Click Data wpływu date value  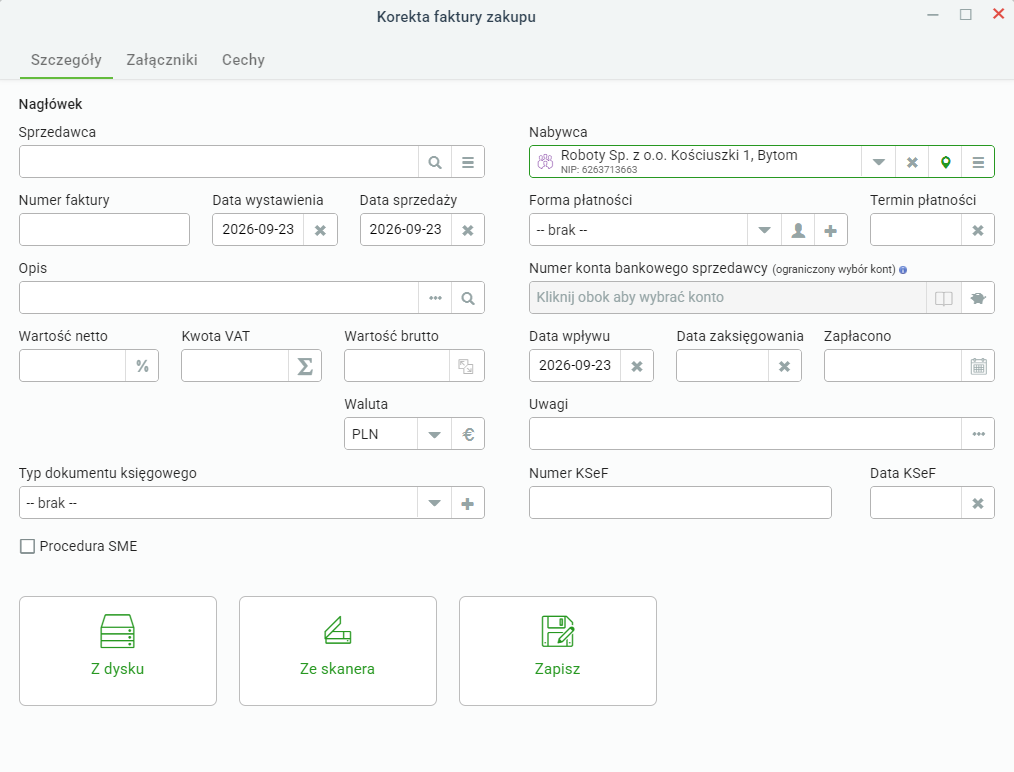tap(575, 366)
